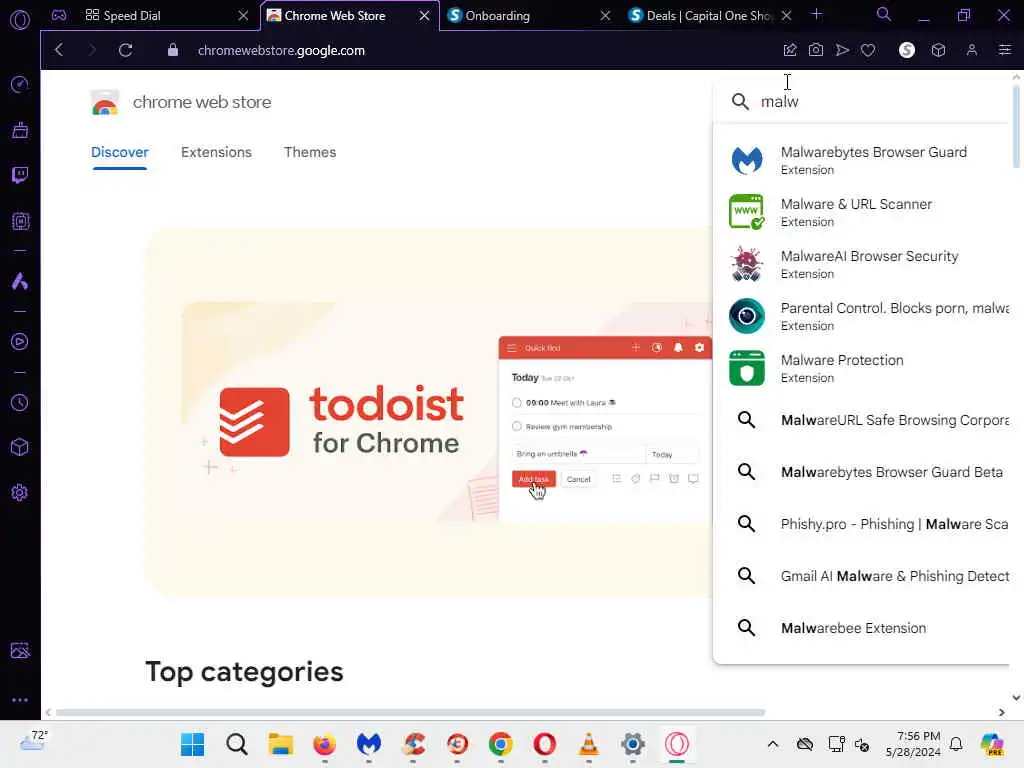
Task: Open a new tab with plus button
Action: point(816,14)
